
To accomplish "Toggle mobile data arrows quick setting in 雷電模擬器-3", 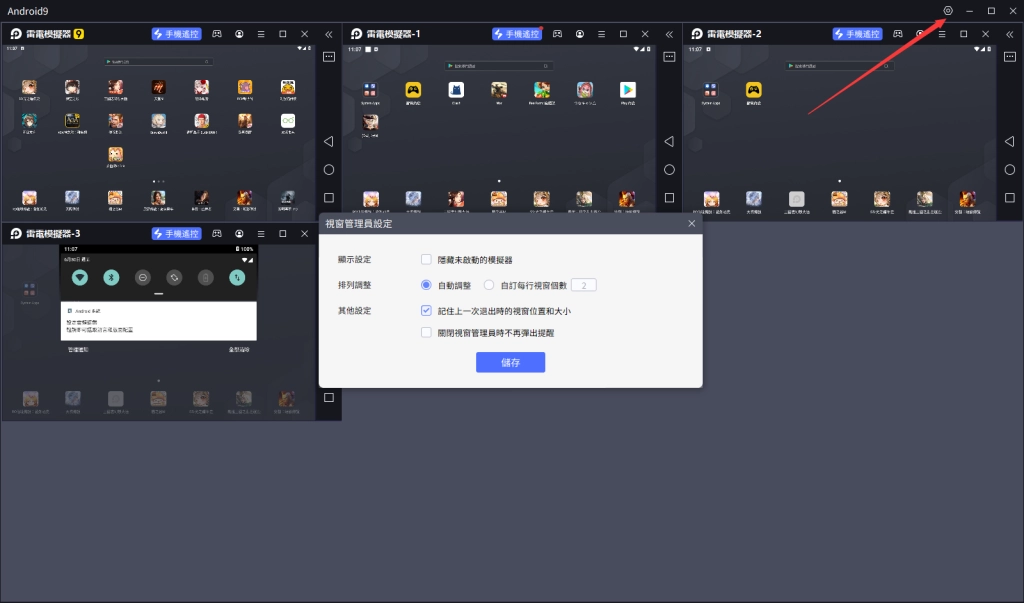I will [237, 278].
